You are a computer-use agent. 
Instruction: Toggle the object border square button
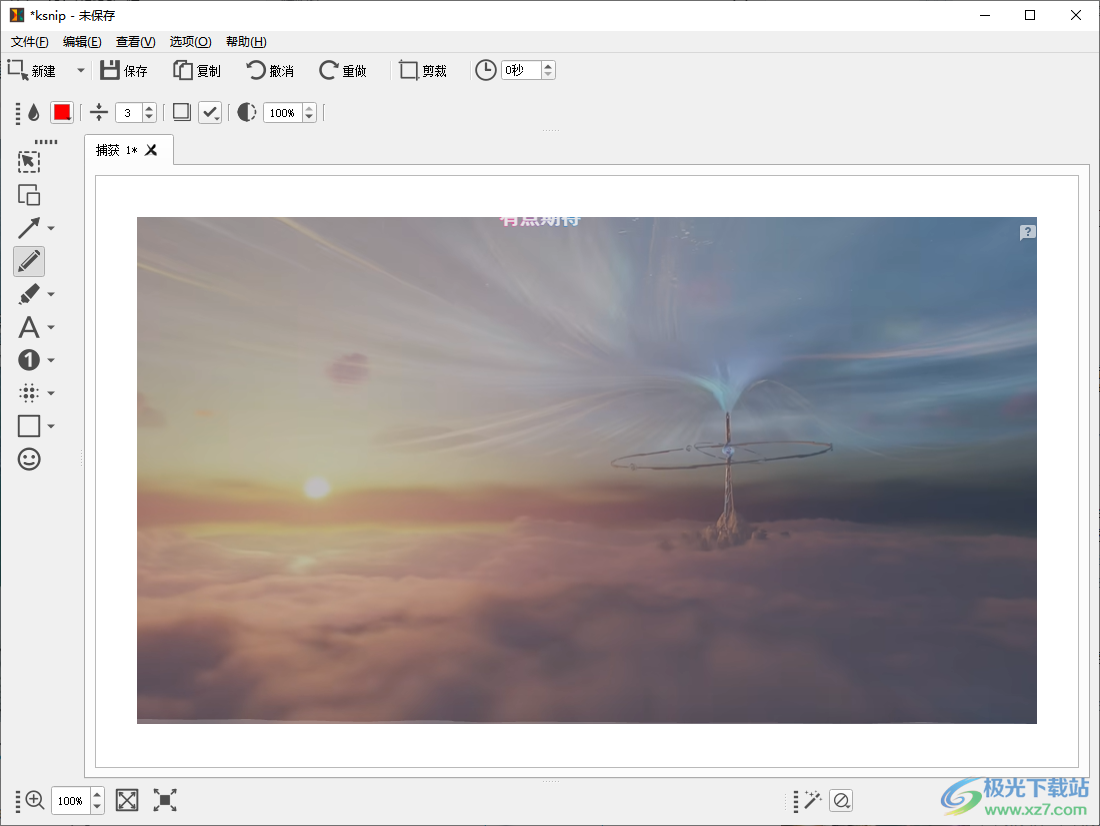(181, 112)
